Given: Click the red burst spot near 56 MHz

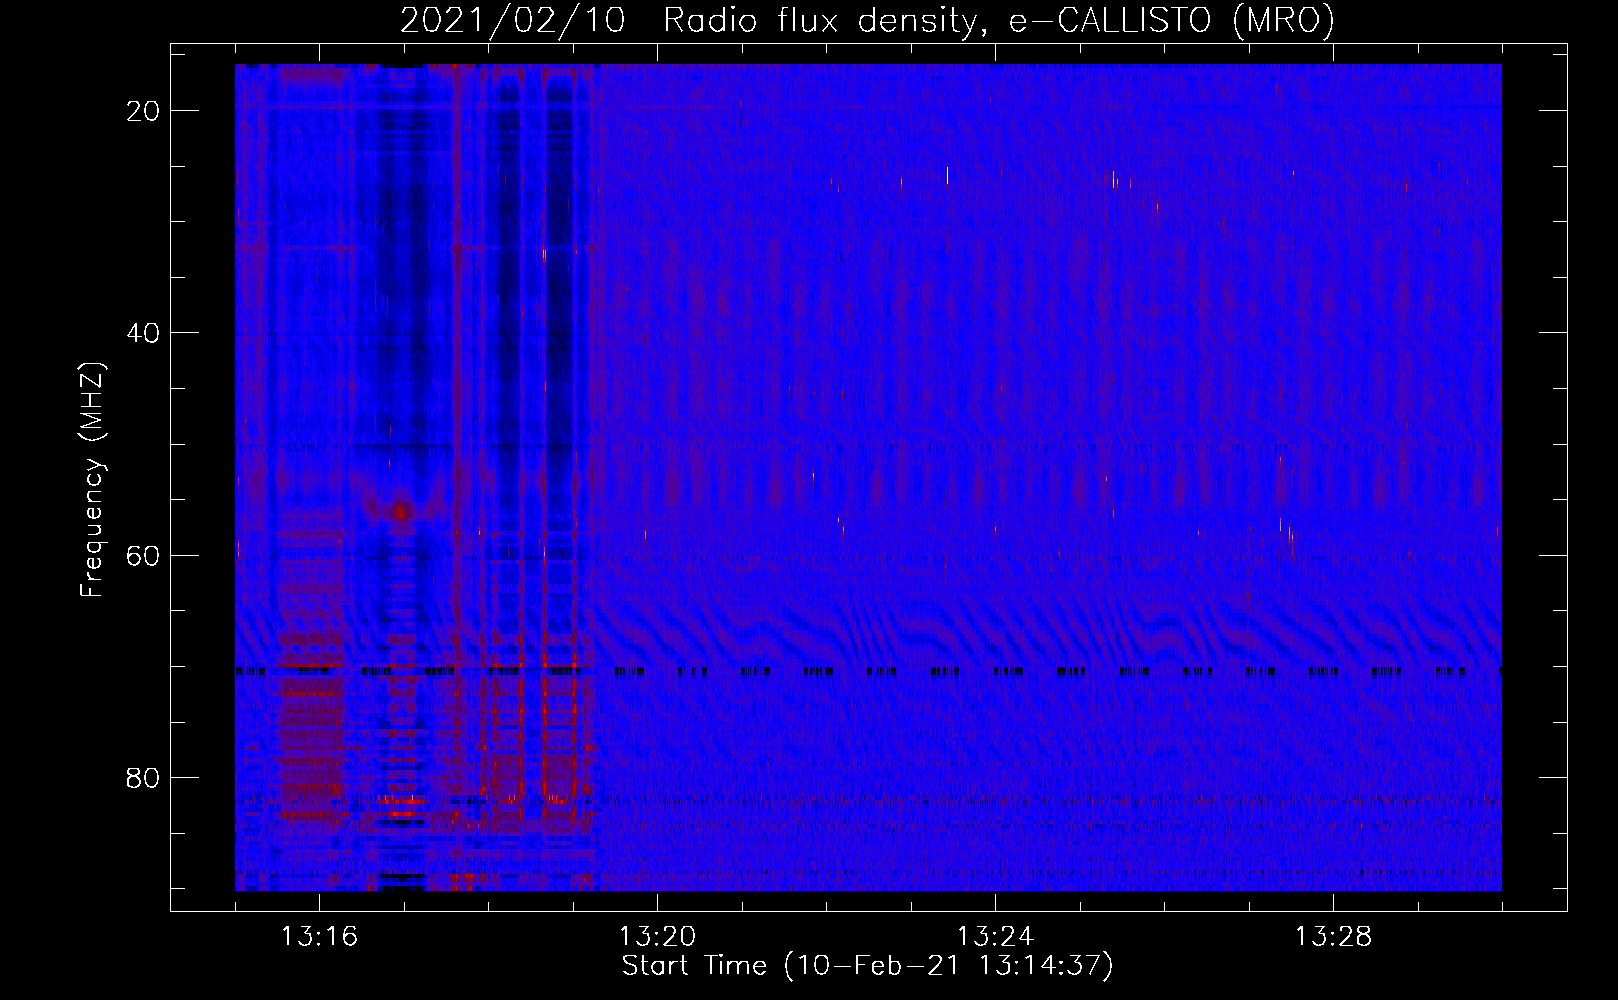Looking at the screenshot, I should 402,511.
